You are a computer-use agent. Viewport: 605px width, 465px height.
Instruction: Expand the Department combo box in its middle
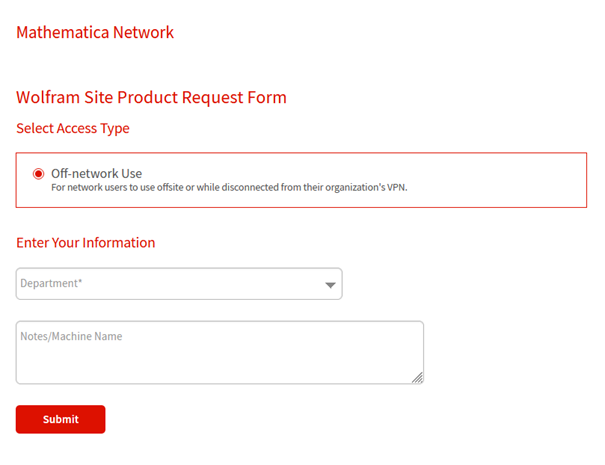pyautogui.click(x=180, y=284)
